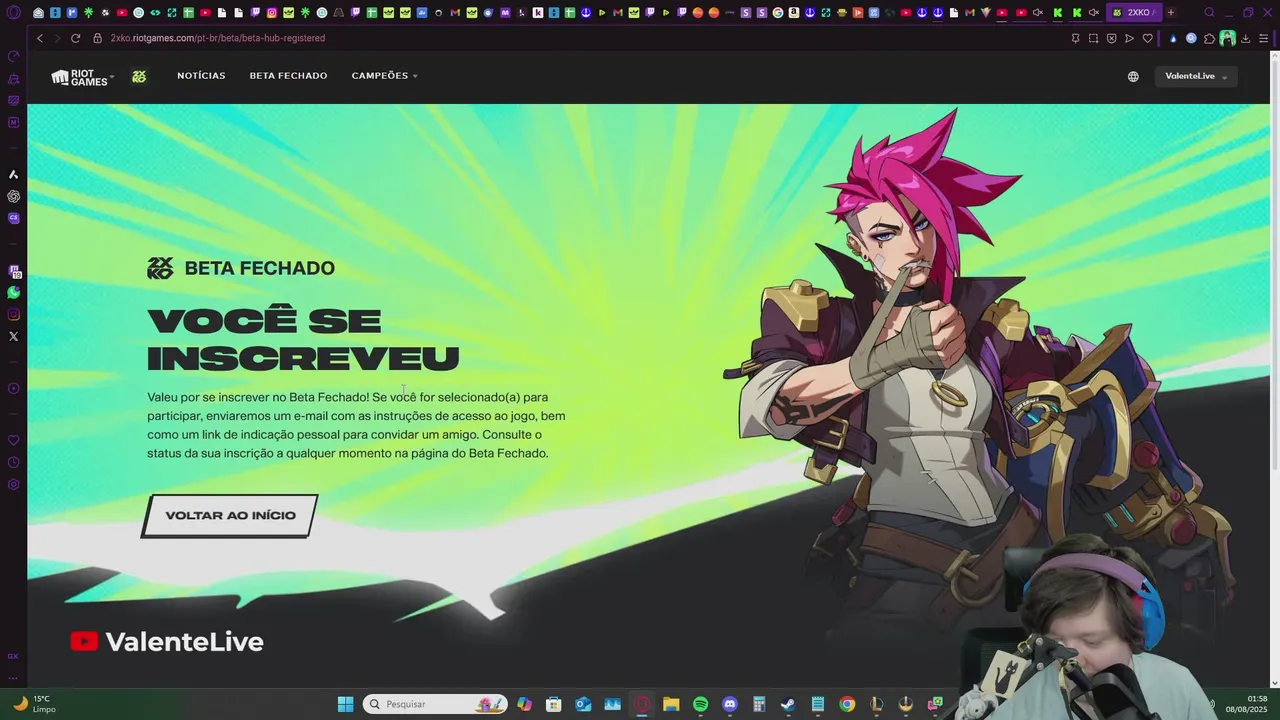The image size is (1280, 720).
Task: Open the weather widget showing 15°C Limpo
Action: 35,704
